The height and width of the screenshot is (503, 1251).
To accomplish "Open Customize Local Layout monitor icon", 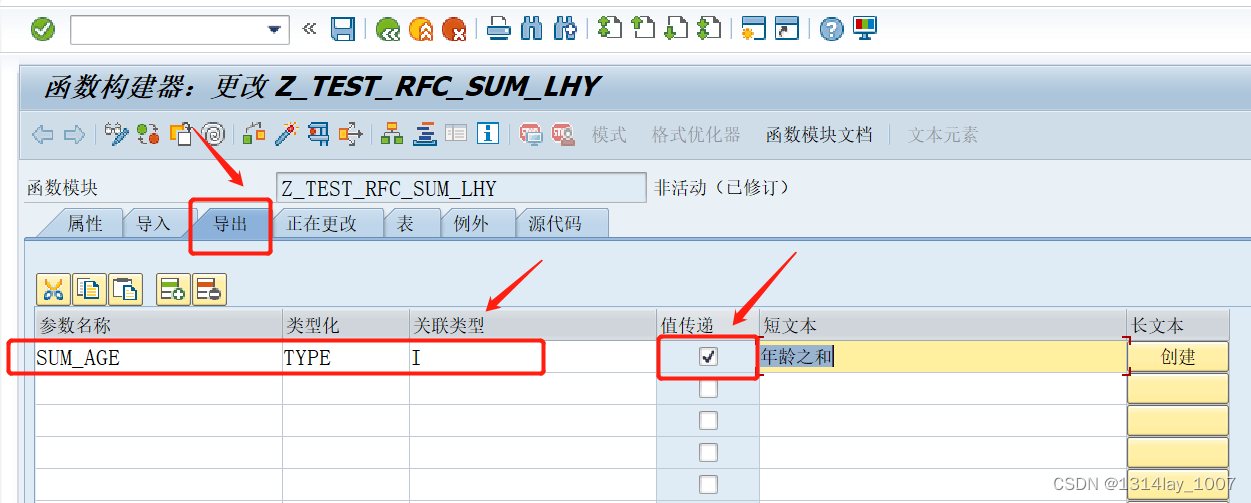I will (865, 29).
